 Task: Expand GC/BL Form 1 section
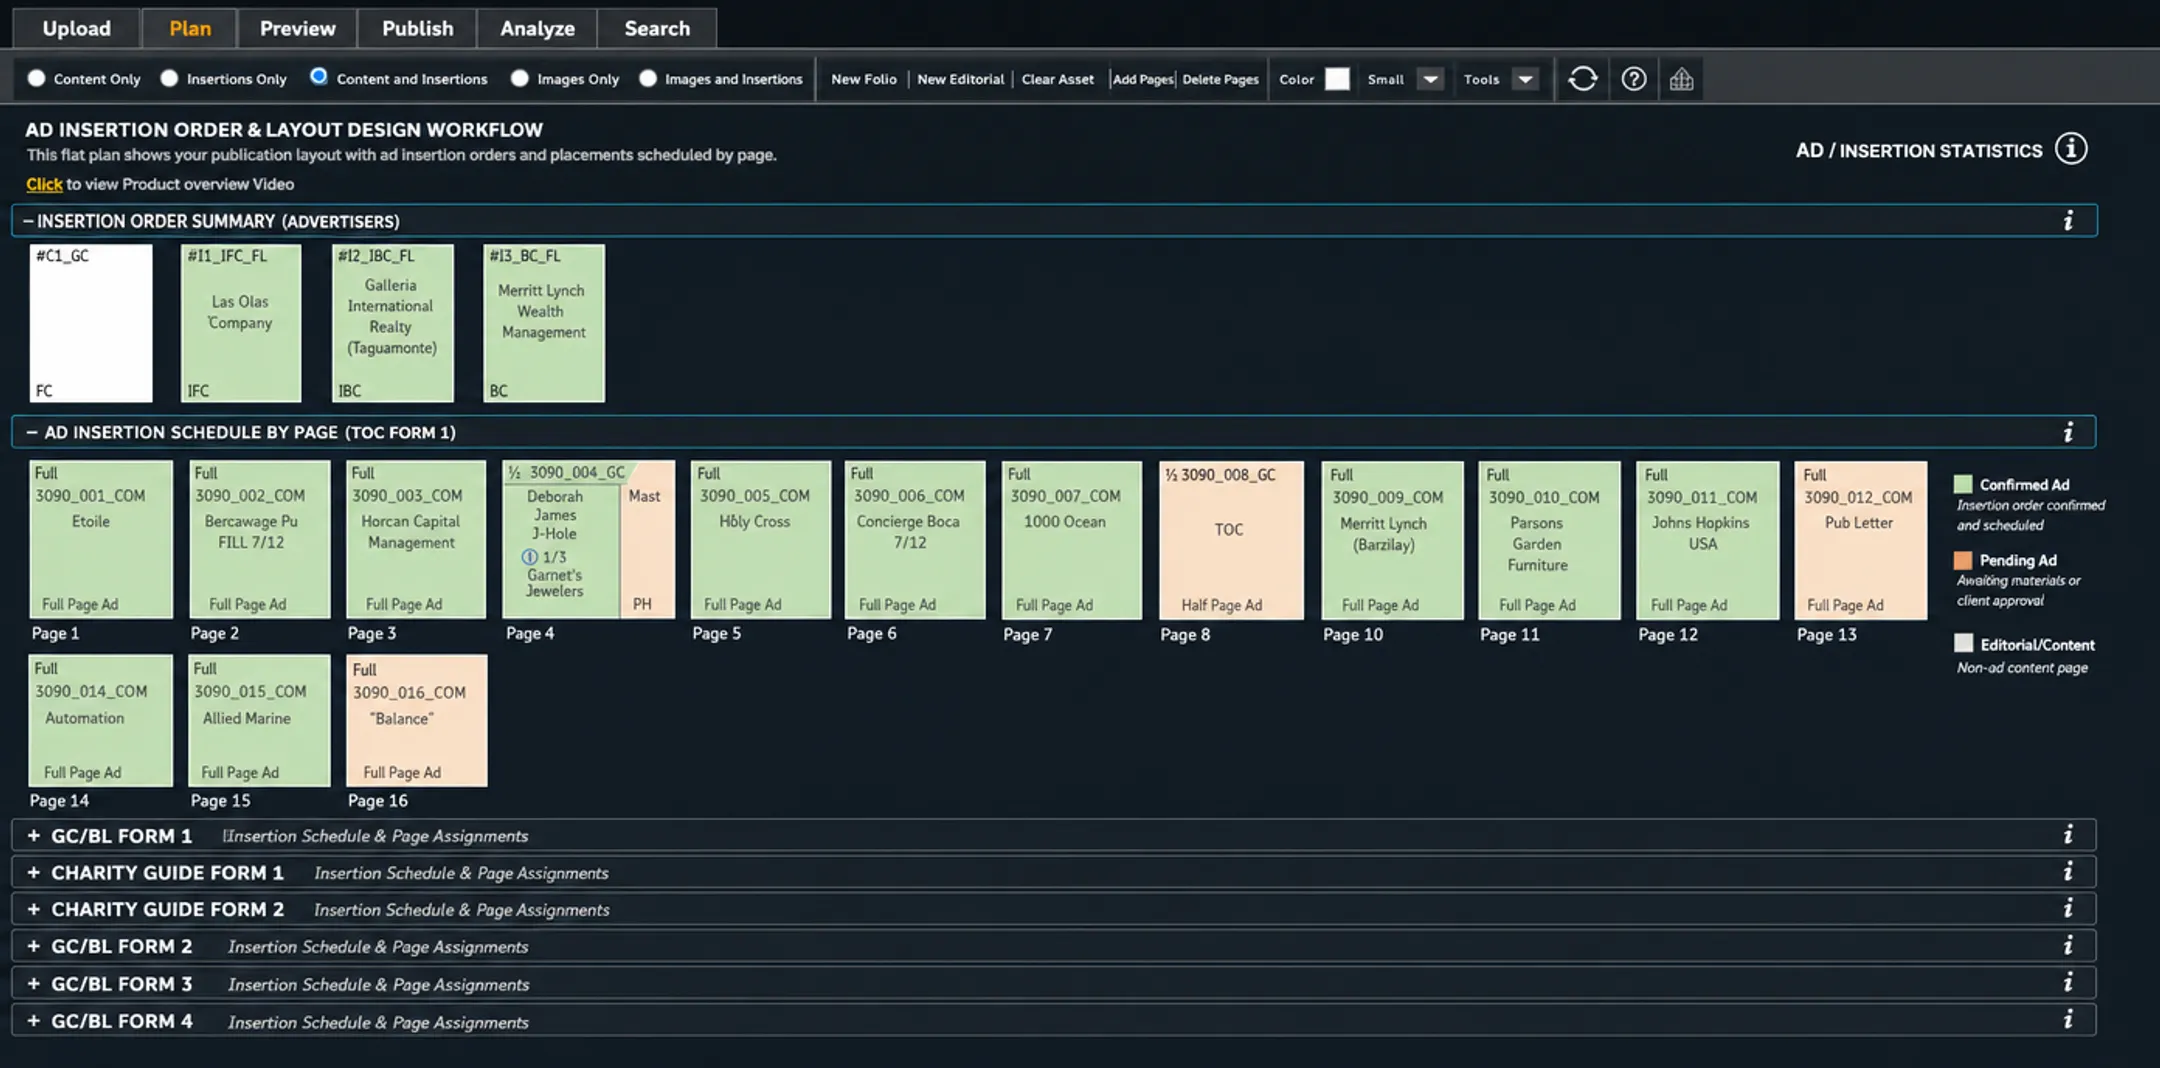pyautogui.click(x=34, y=835)
